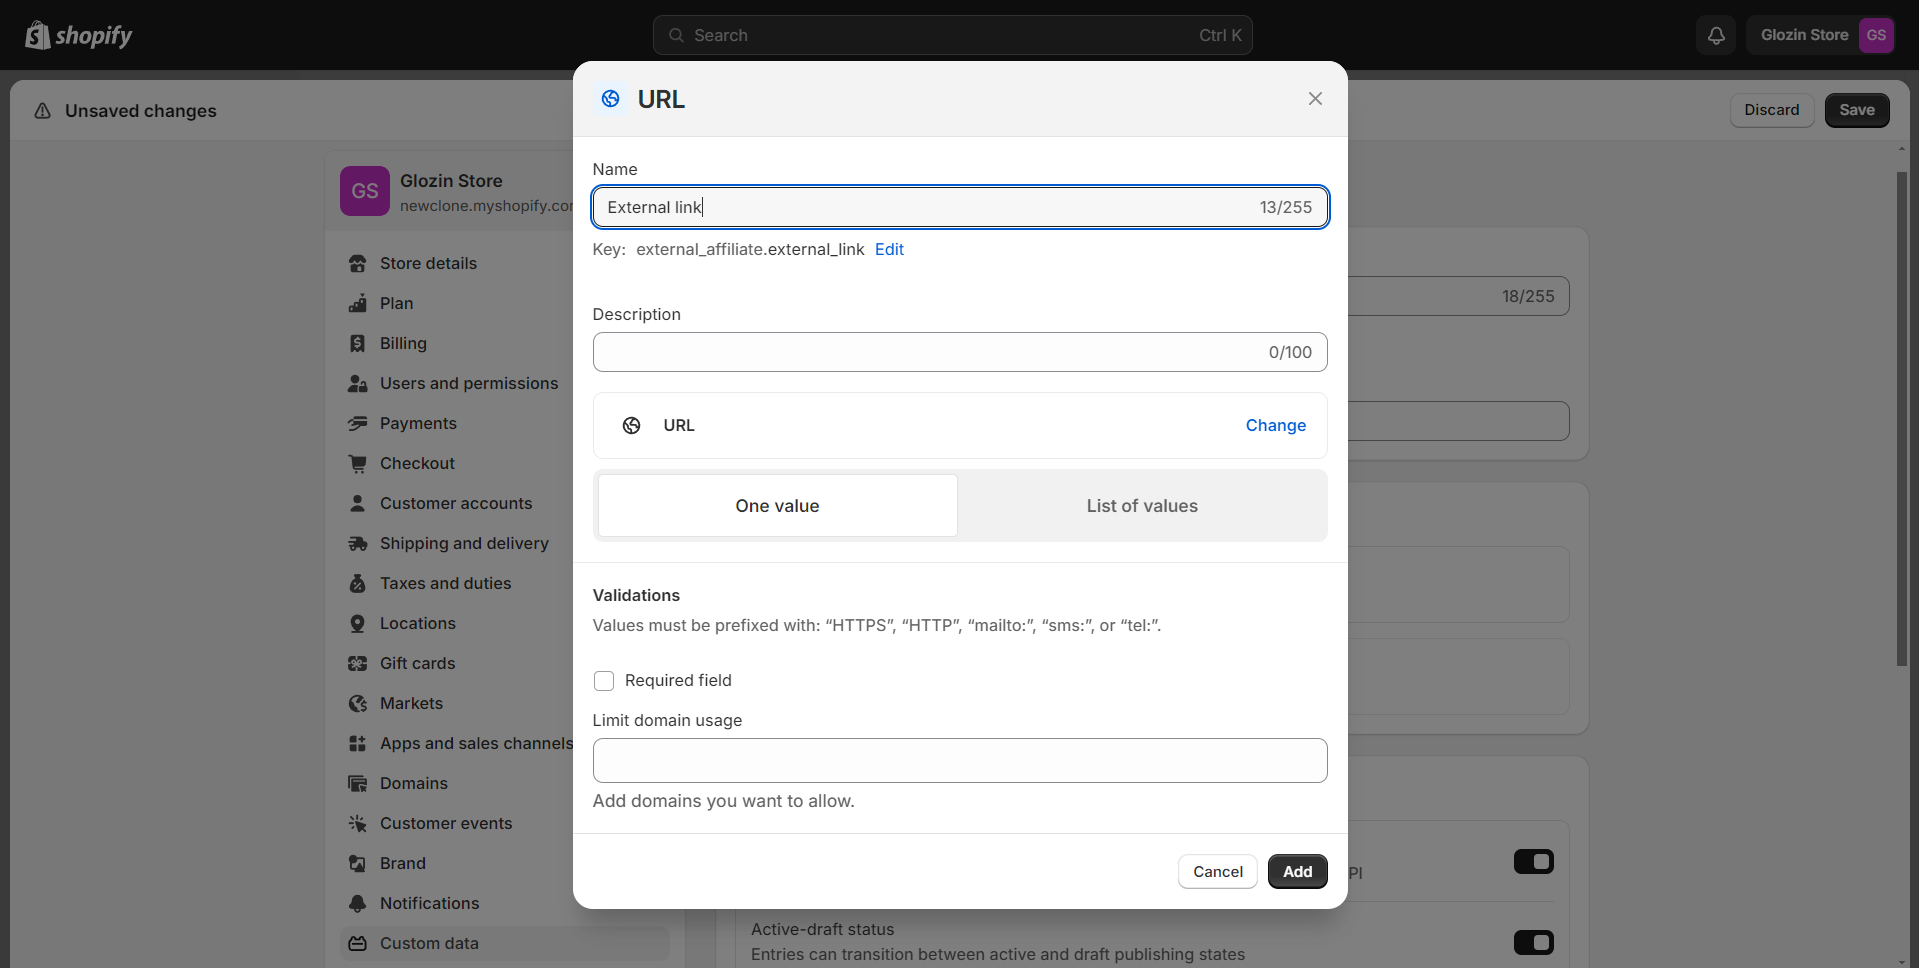Click the Apps and sales channels icon

point(357,744)
